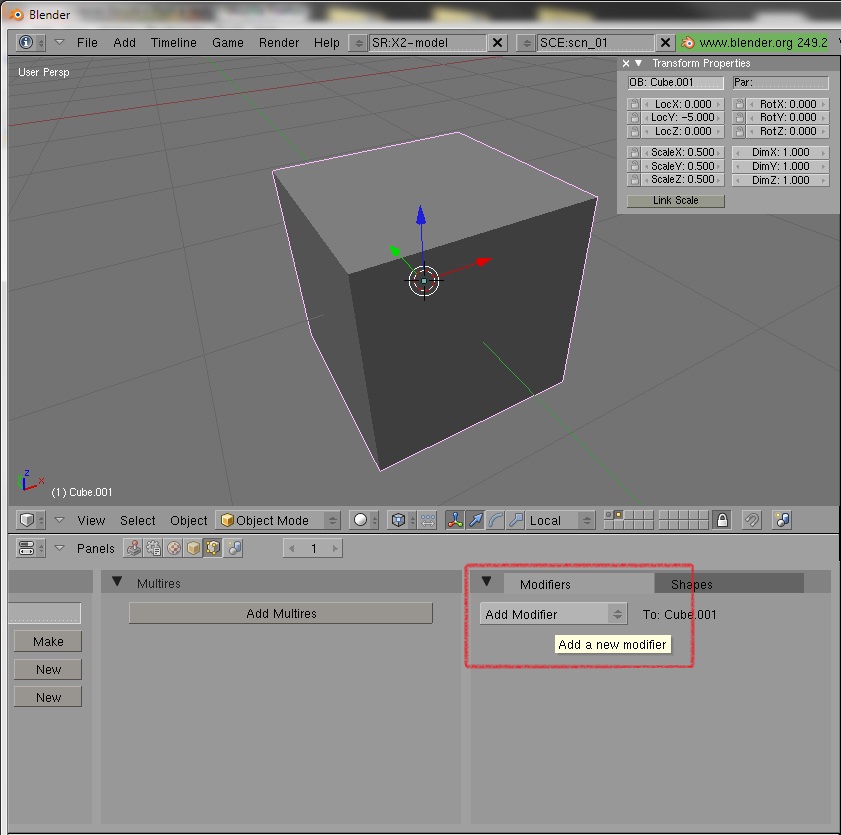Toggle the LocX lock icon
This screenshot has height=835, width=841.
point(634,104)
